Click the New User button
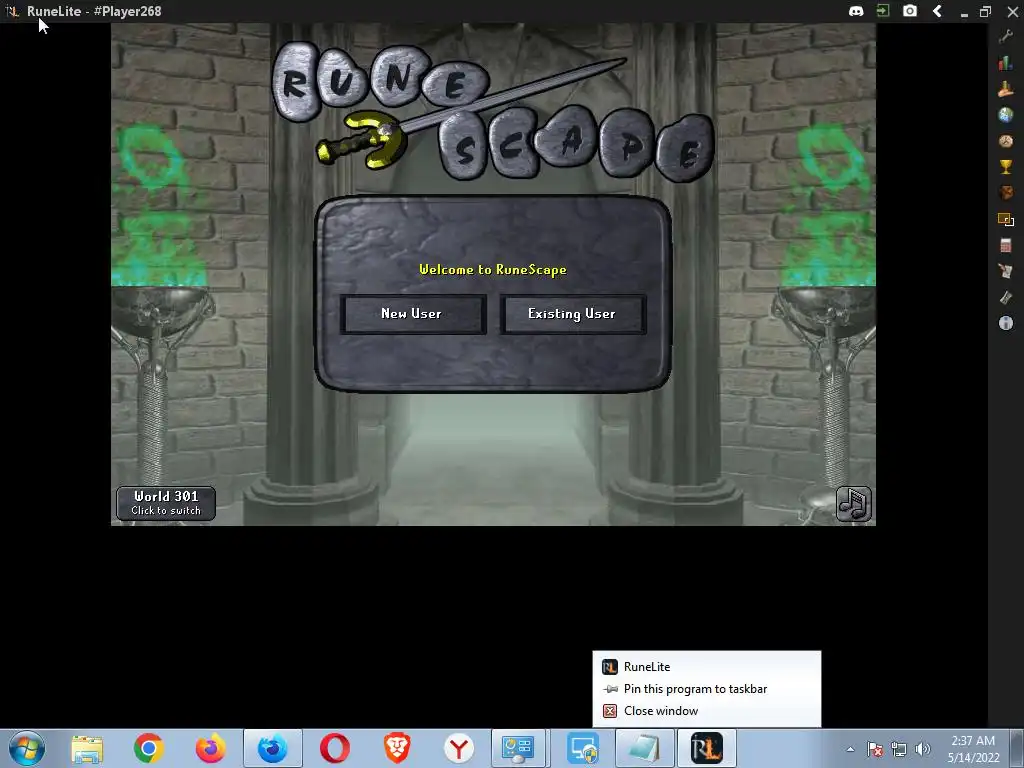Image resolution: width=1024 pixels, height=768 pixels. 413,314
